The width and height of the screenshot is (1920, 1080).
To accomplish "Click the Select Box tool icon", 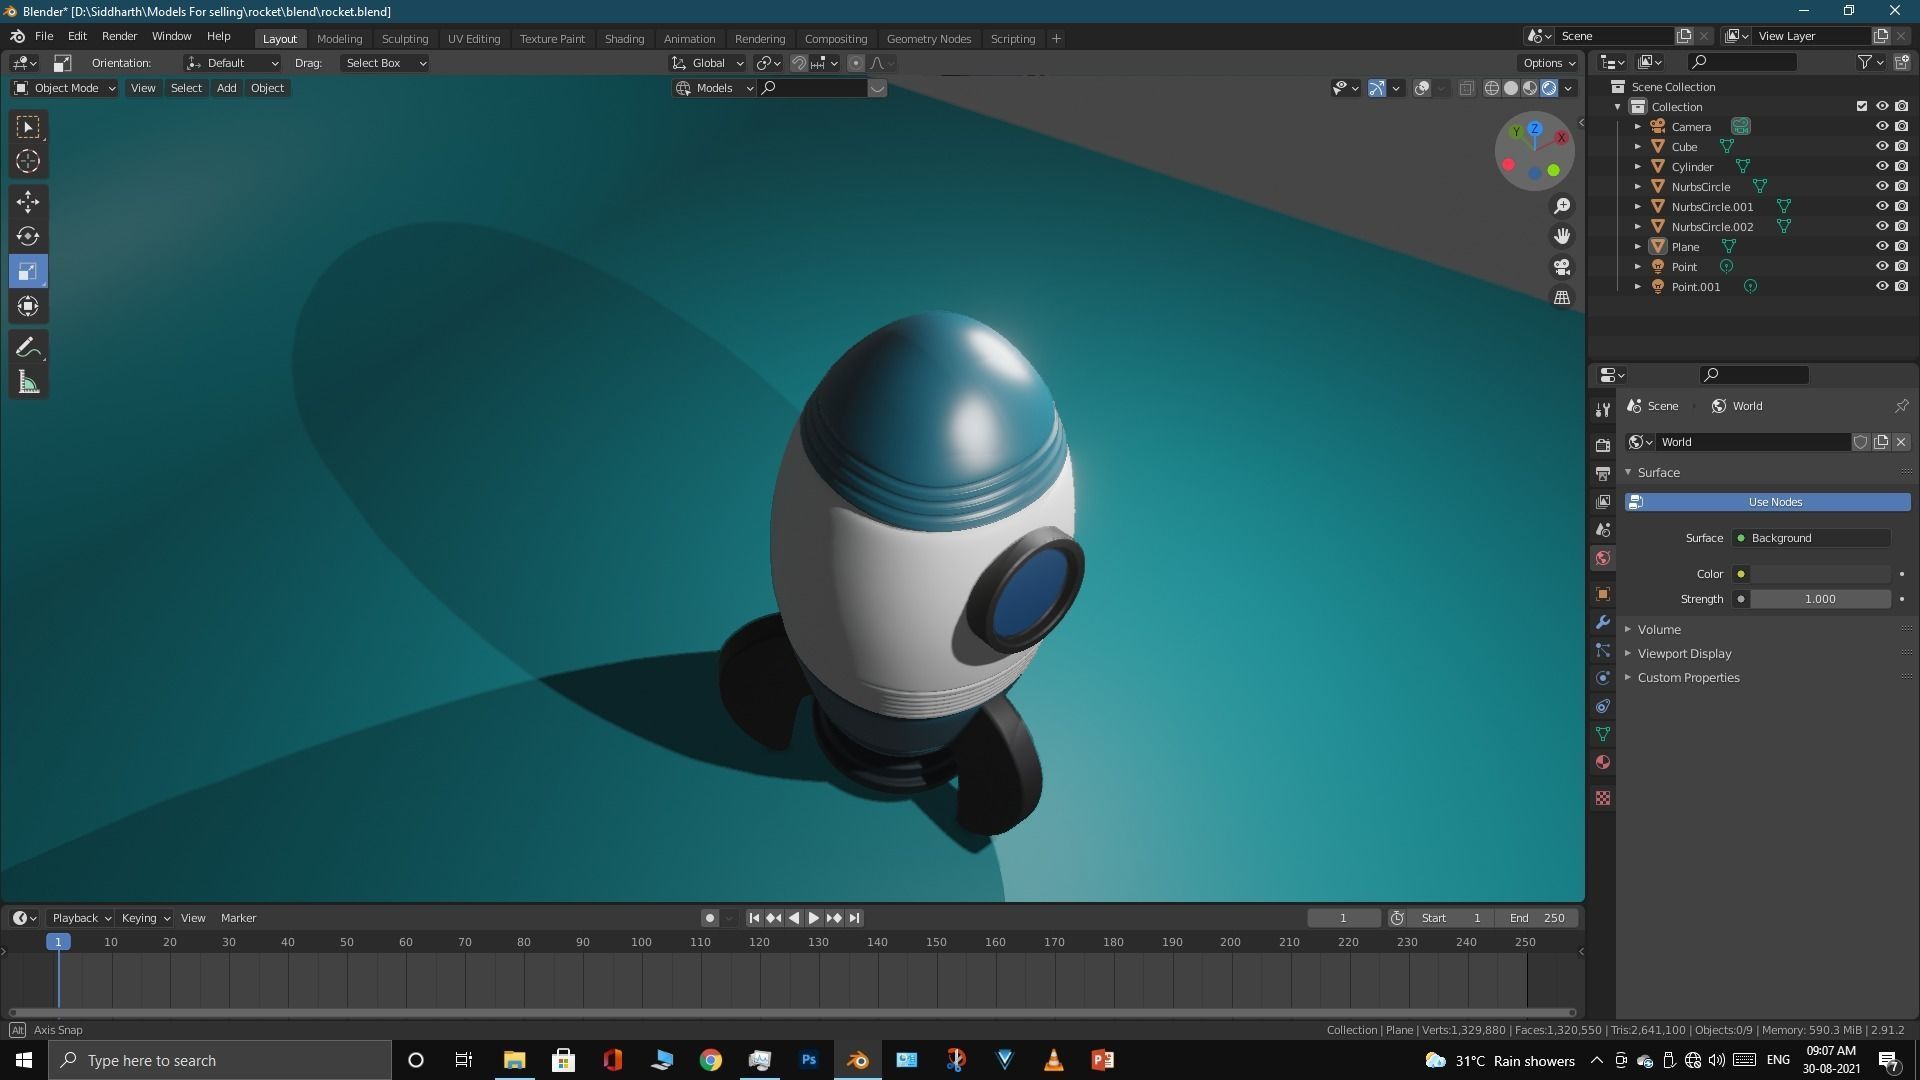I will pos(28,127).
